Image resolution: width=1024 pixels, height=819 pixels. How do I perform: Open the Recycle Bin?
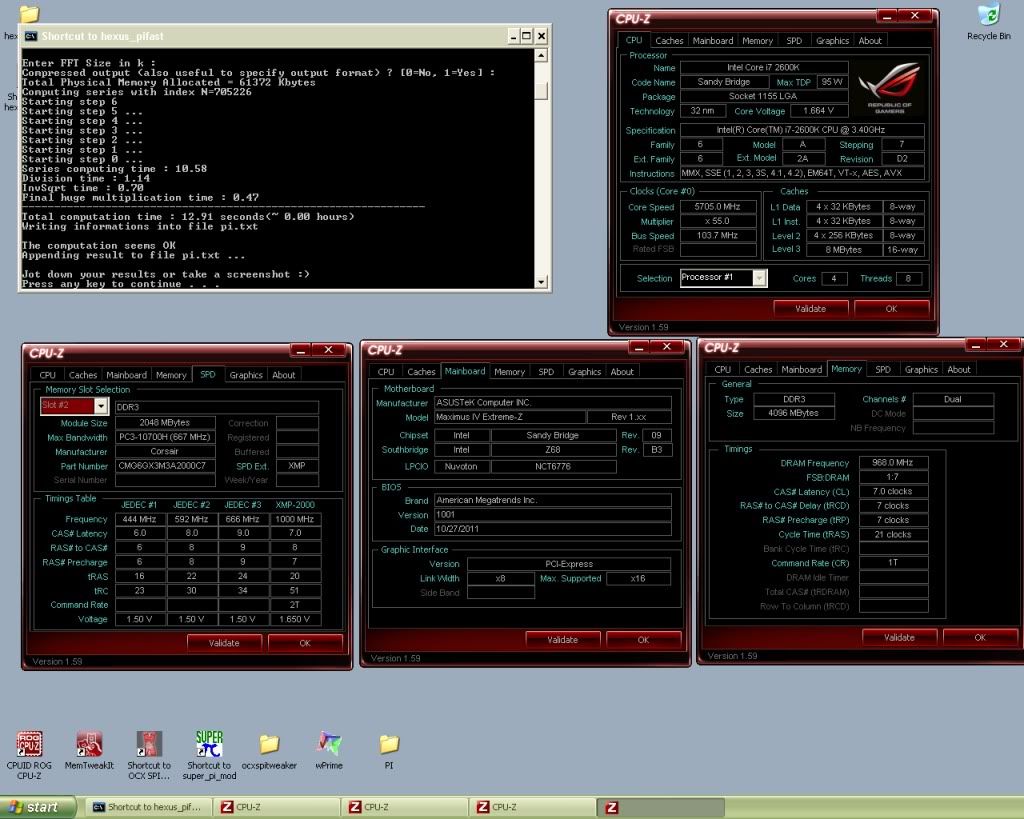pyautogui.click(x=988, y=16)
